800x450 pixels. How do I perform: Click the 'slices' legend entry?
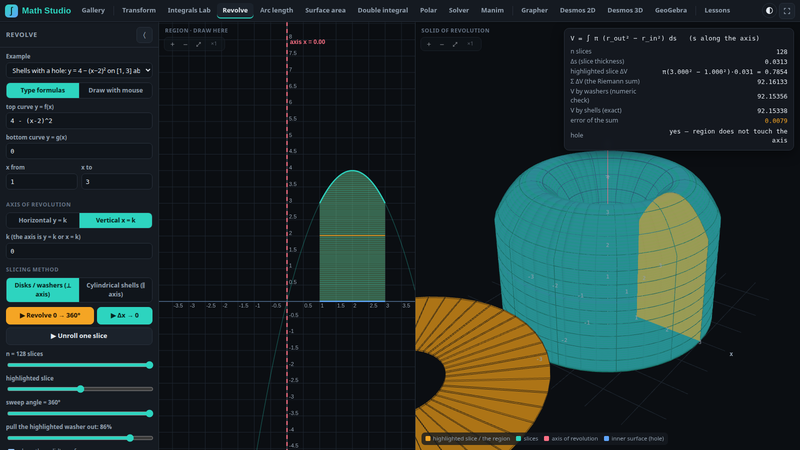click(x=527, y=438)
